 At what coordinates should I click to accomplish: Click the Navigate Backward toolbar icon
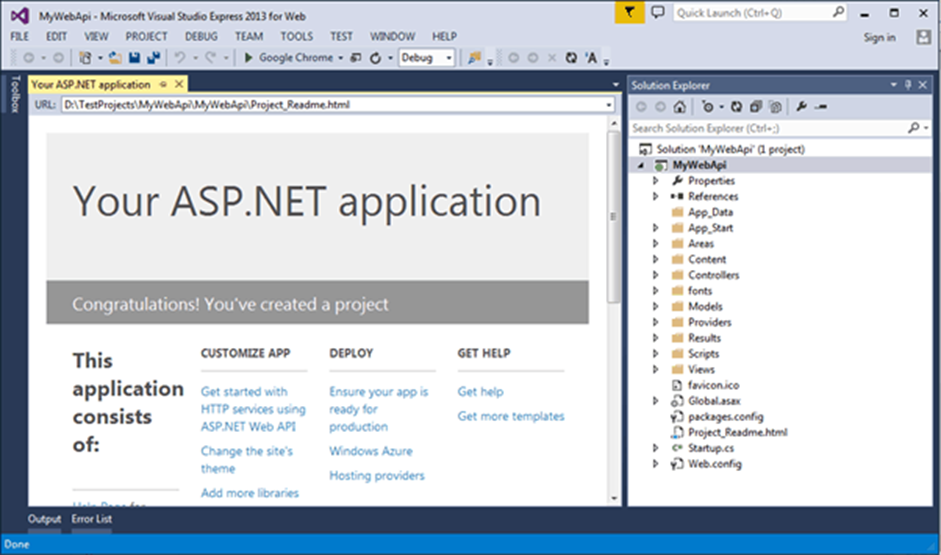[x=28, y=58]
